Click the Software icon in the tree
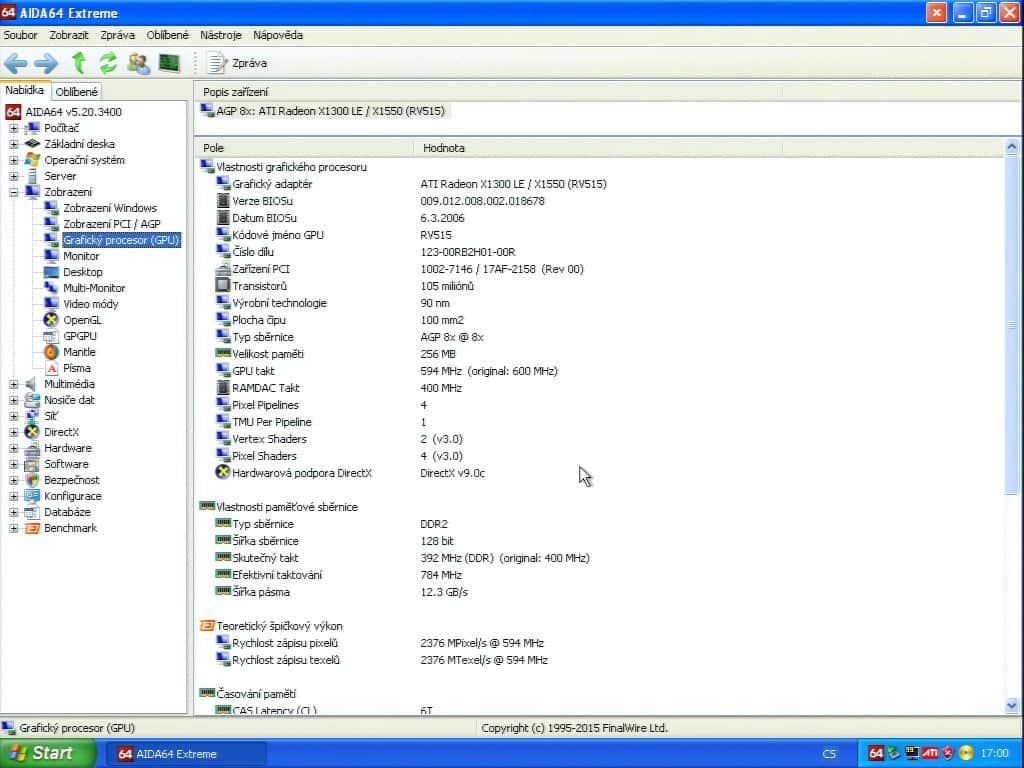Image resolution: width=1024 pixels, height=768 pixels. (x=31, y=464)
